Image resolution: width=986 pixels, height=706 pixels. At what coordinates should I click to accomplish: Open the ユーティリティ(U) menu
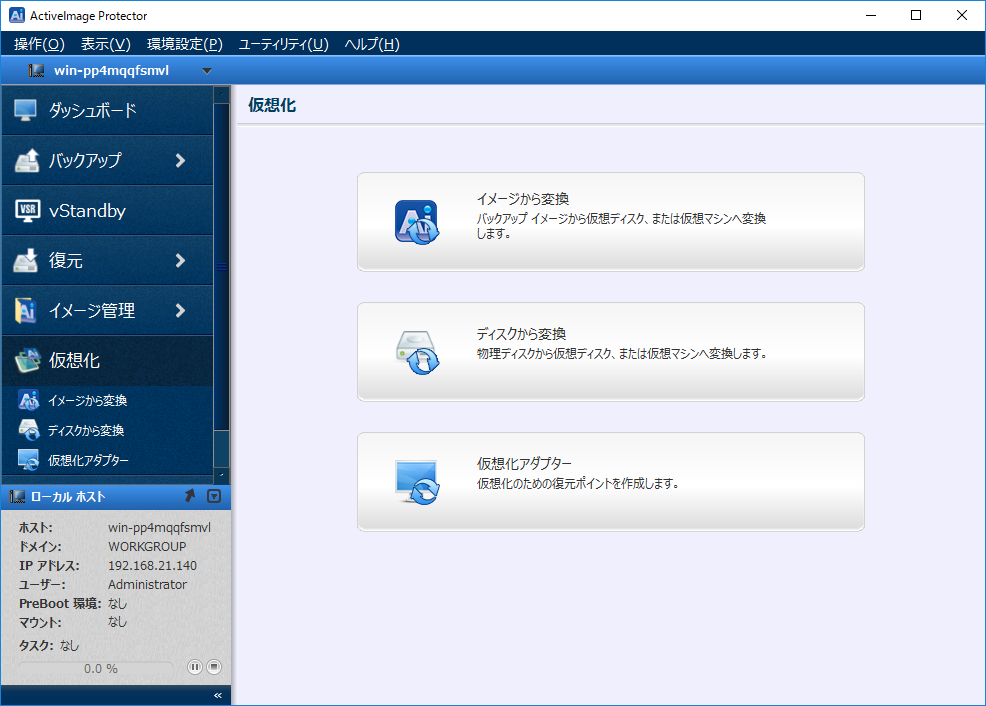[x=283, y=44]
